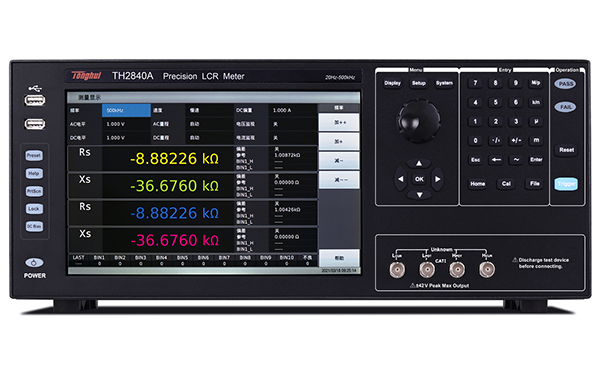Select the Lpot BNC terminal
This screenshot has height=367, width=600.
click(427, 270)
